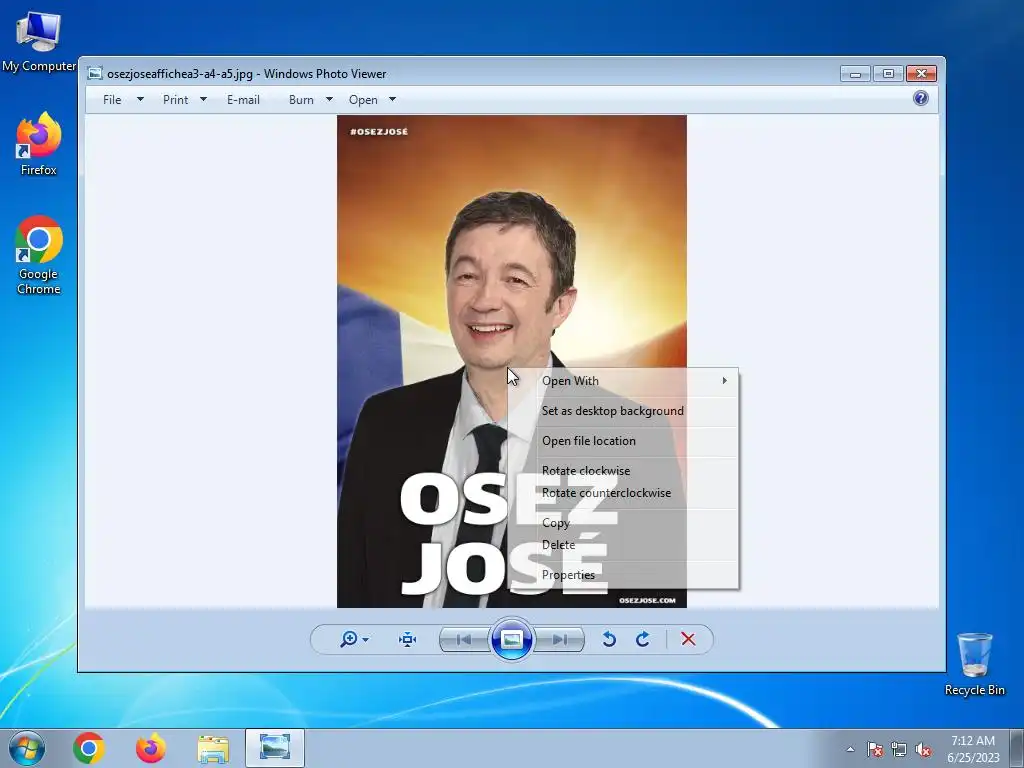Rotate clockwise using bottom toolbar icon
Viewport: 1024px width, 768px height.
point(643,639)
